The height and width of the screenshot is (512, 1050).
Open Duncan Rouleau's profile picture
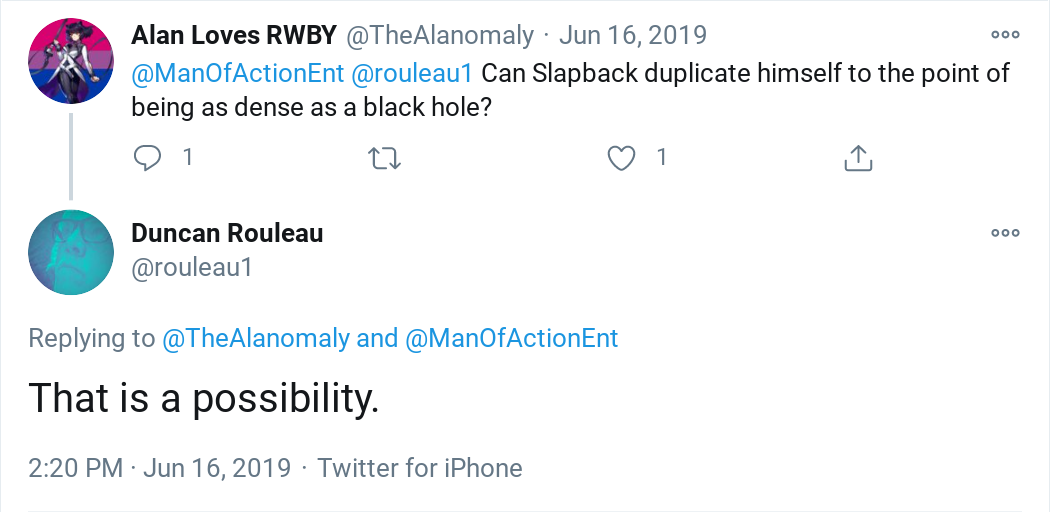pyautogui.click(x=70, y=252)
